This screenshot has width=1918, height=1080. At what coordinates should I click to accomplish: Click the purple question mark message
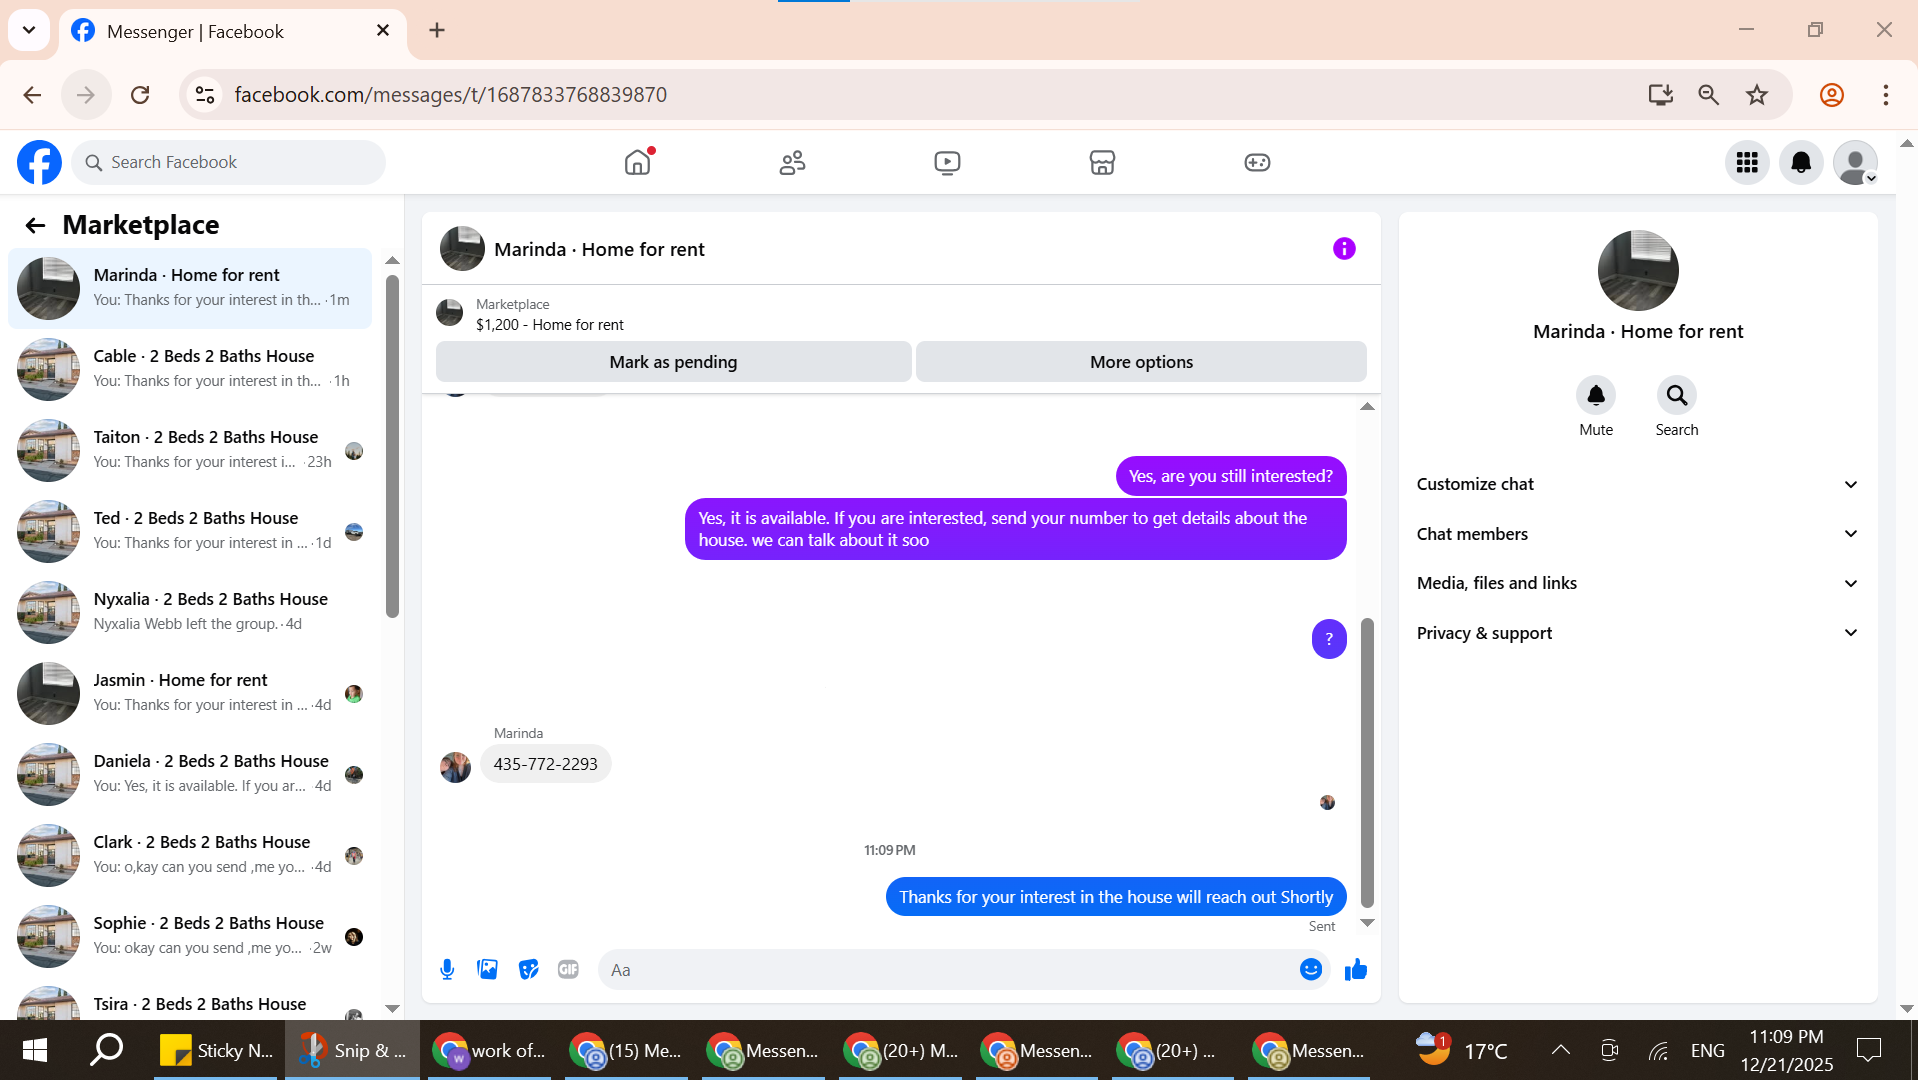[1329, 639]
